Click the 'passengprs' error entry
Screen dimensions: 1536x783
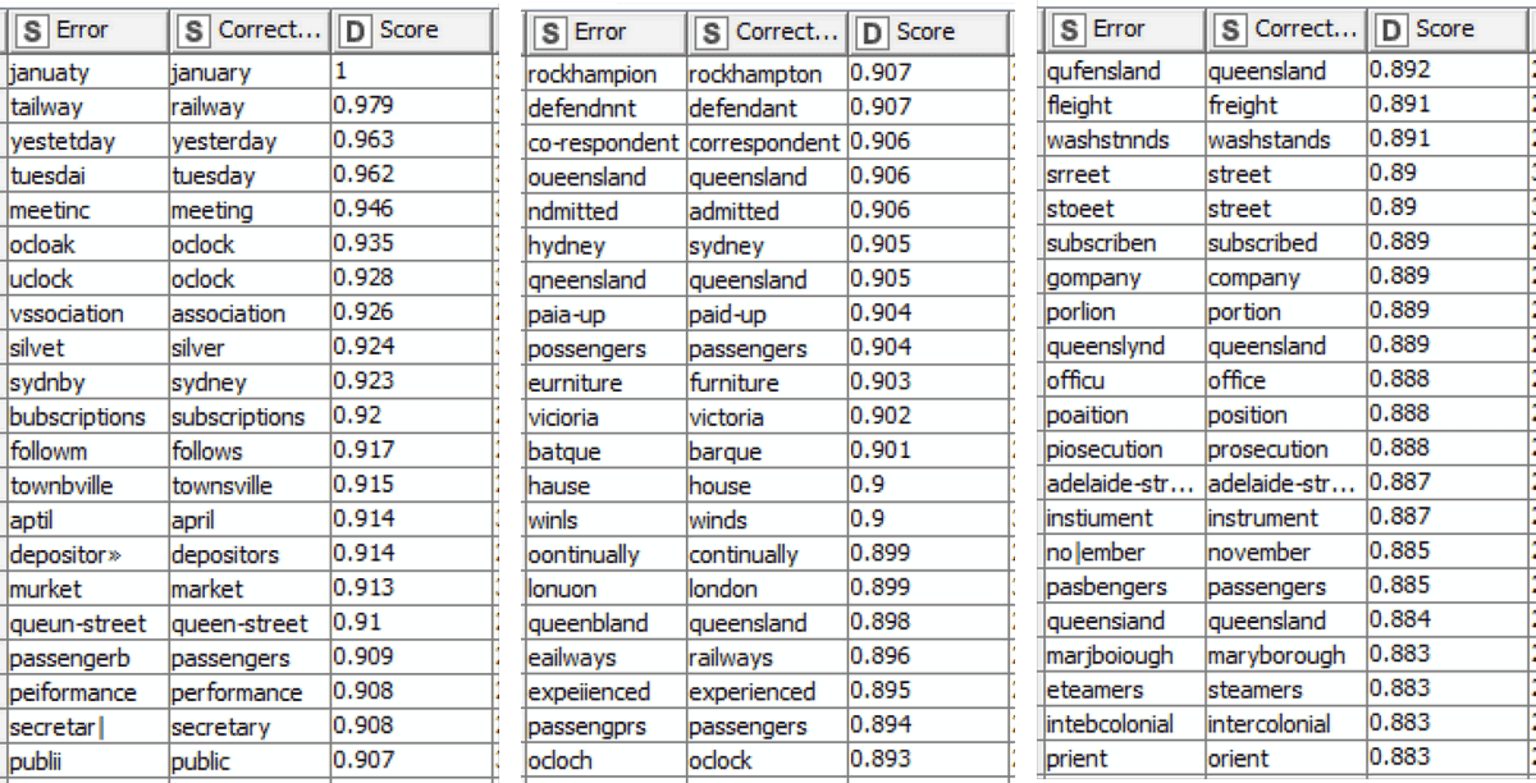605,726
